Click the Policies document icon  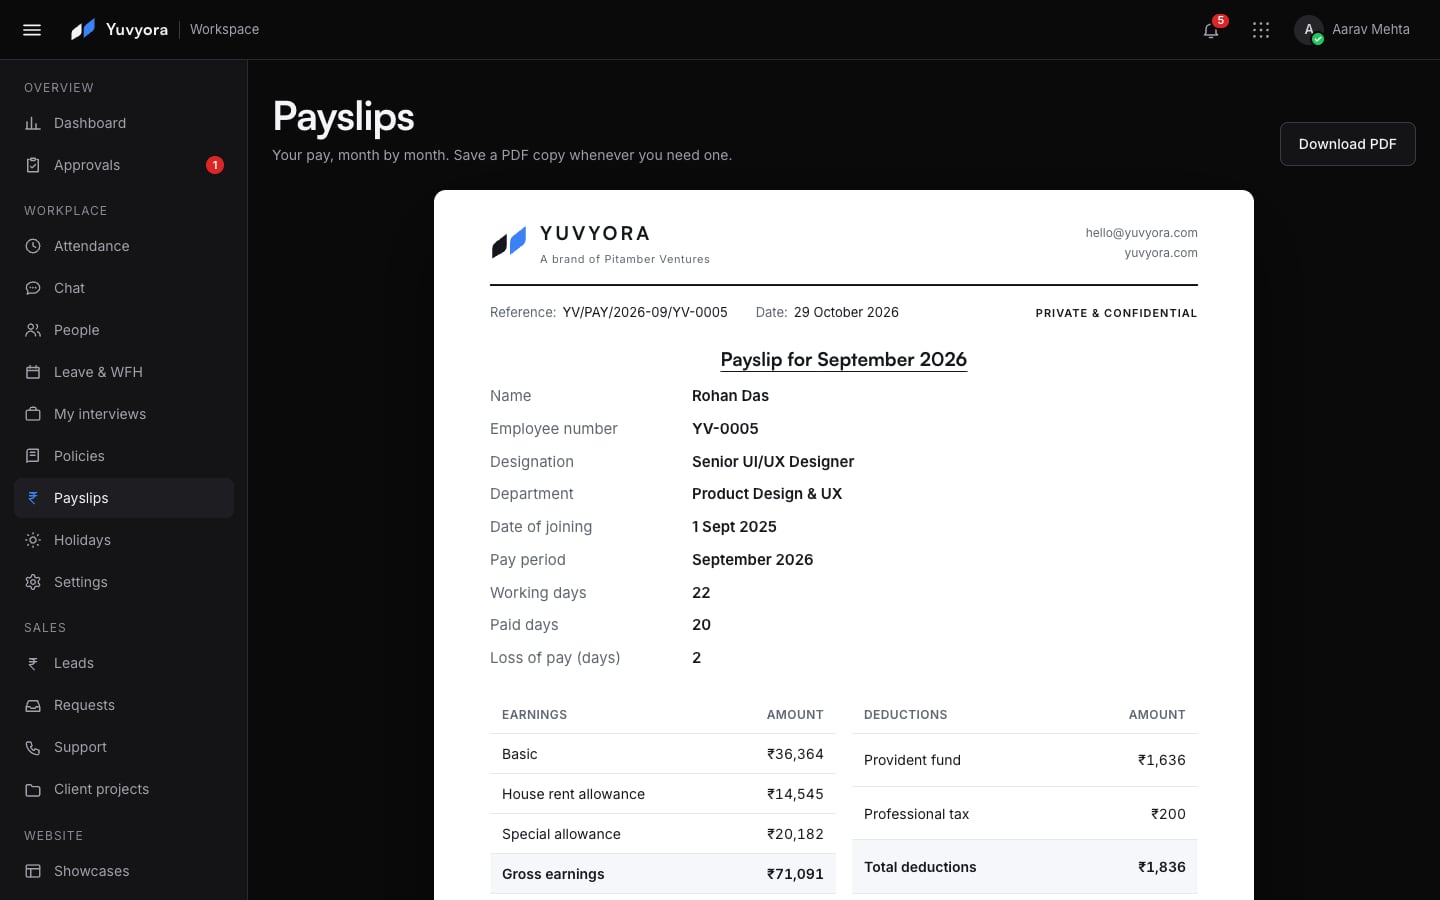[33, 456]
